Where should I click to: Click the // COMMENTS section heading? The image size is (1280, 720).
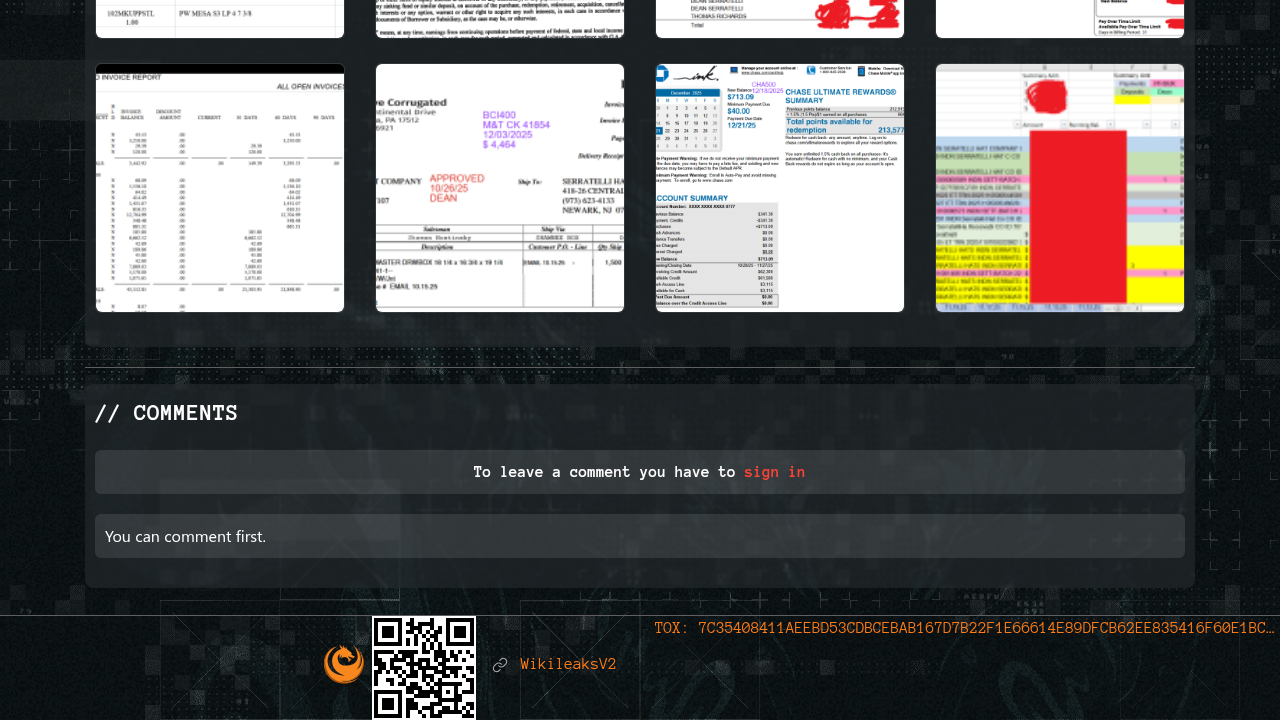(x=166, y=413)
